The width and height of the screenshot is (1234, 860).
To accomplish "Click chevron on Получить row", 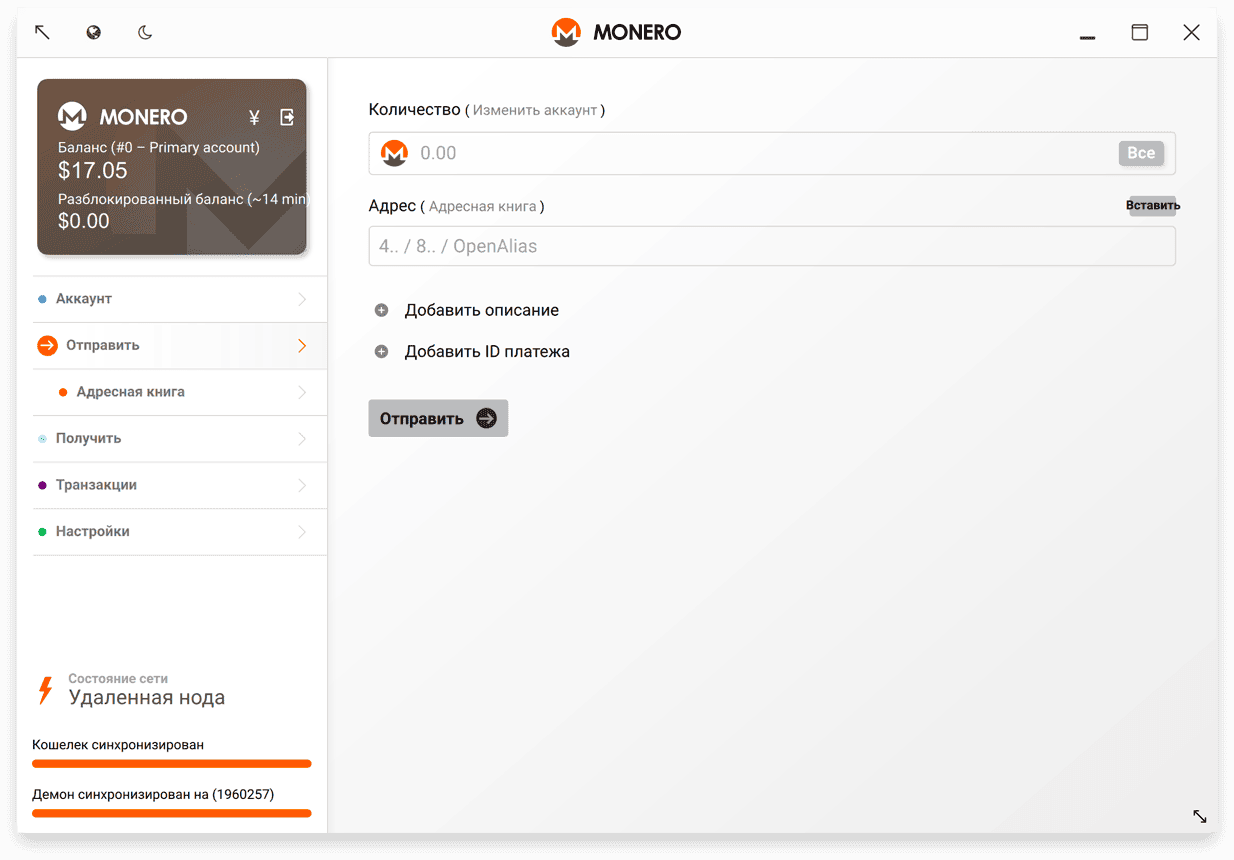I will (x=302, y=439).
